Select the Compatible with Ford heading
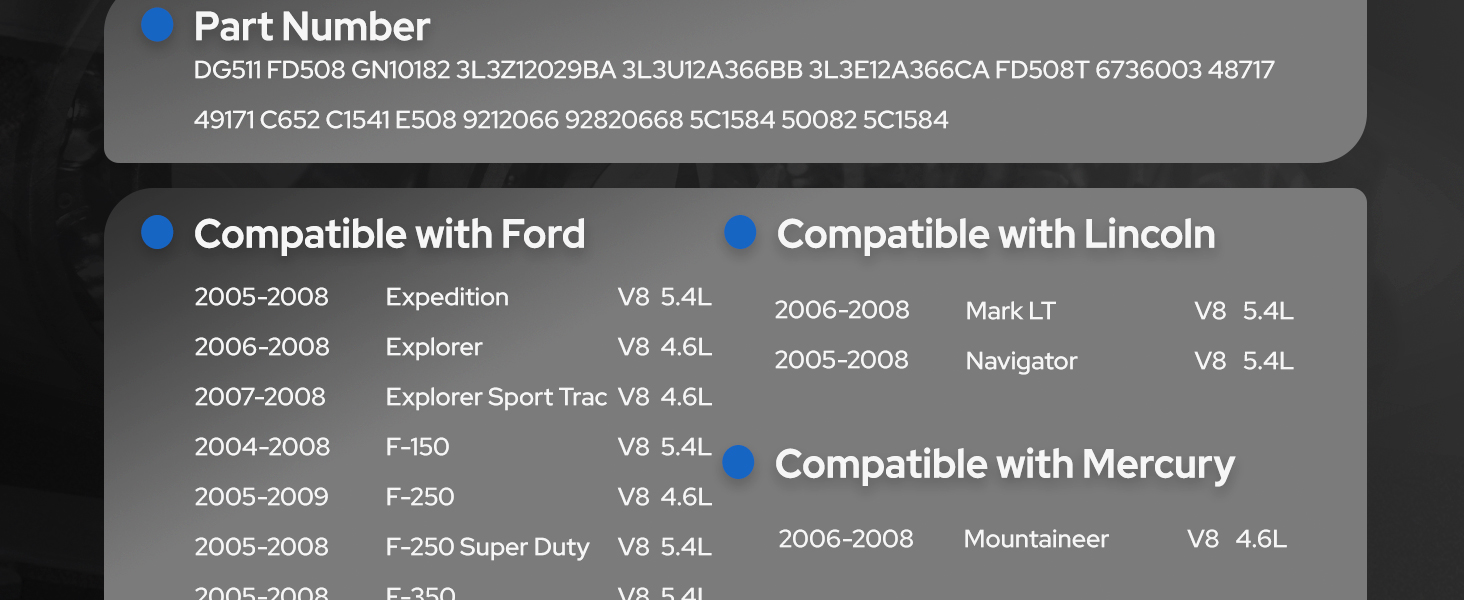 (389, 235)
